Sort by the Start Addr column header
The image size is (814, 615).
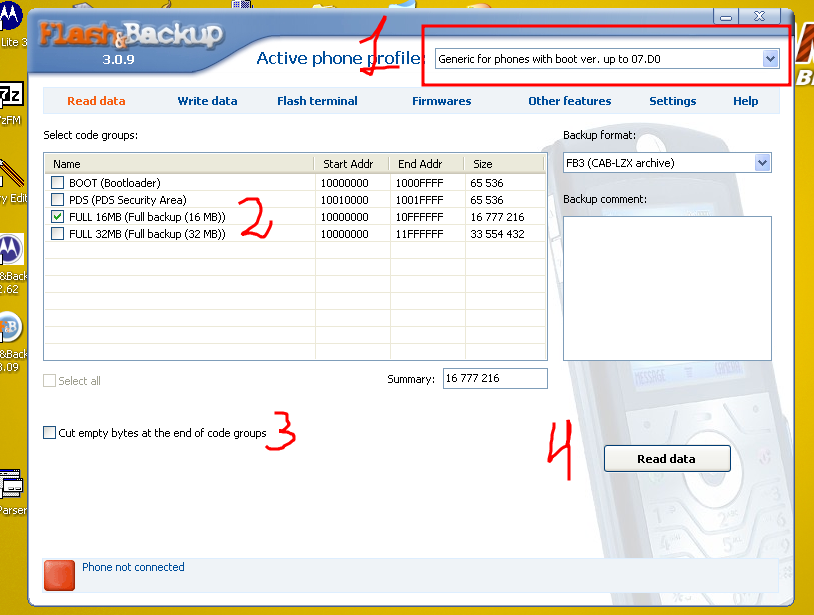[x=351, y=164]
